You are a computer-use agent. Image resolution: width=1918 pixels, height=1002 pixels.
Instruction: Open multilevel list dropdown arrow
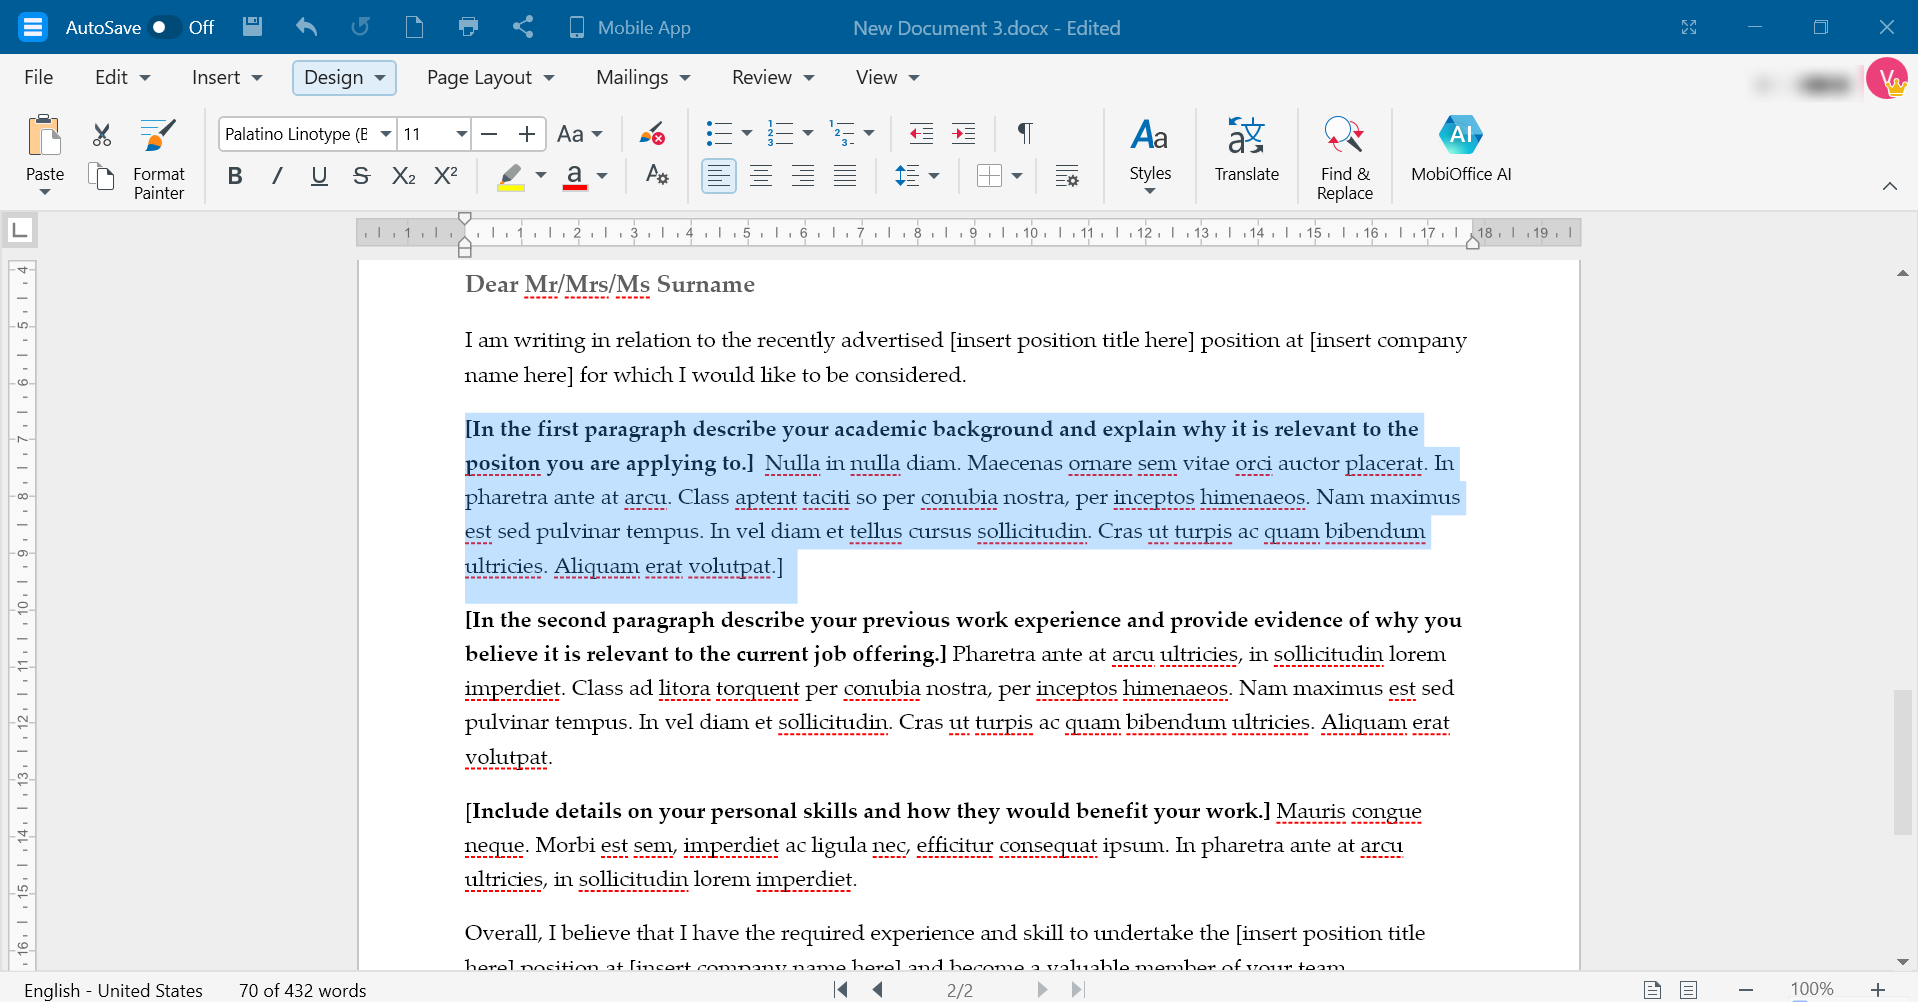pyautogui.click(x=868, y=133)
